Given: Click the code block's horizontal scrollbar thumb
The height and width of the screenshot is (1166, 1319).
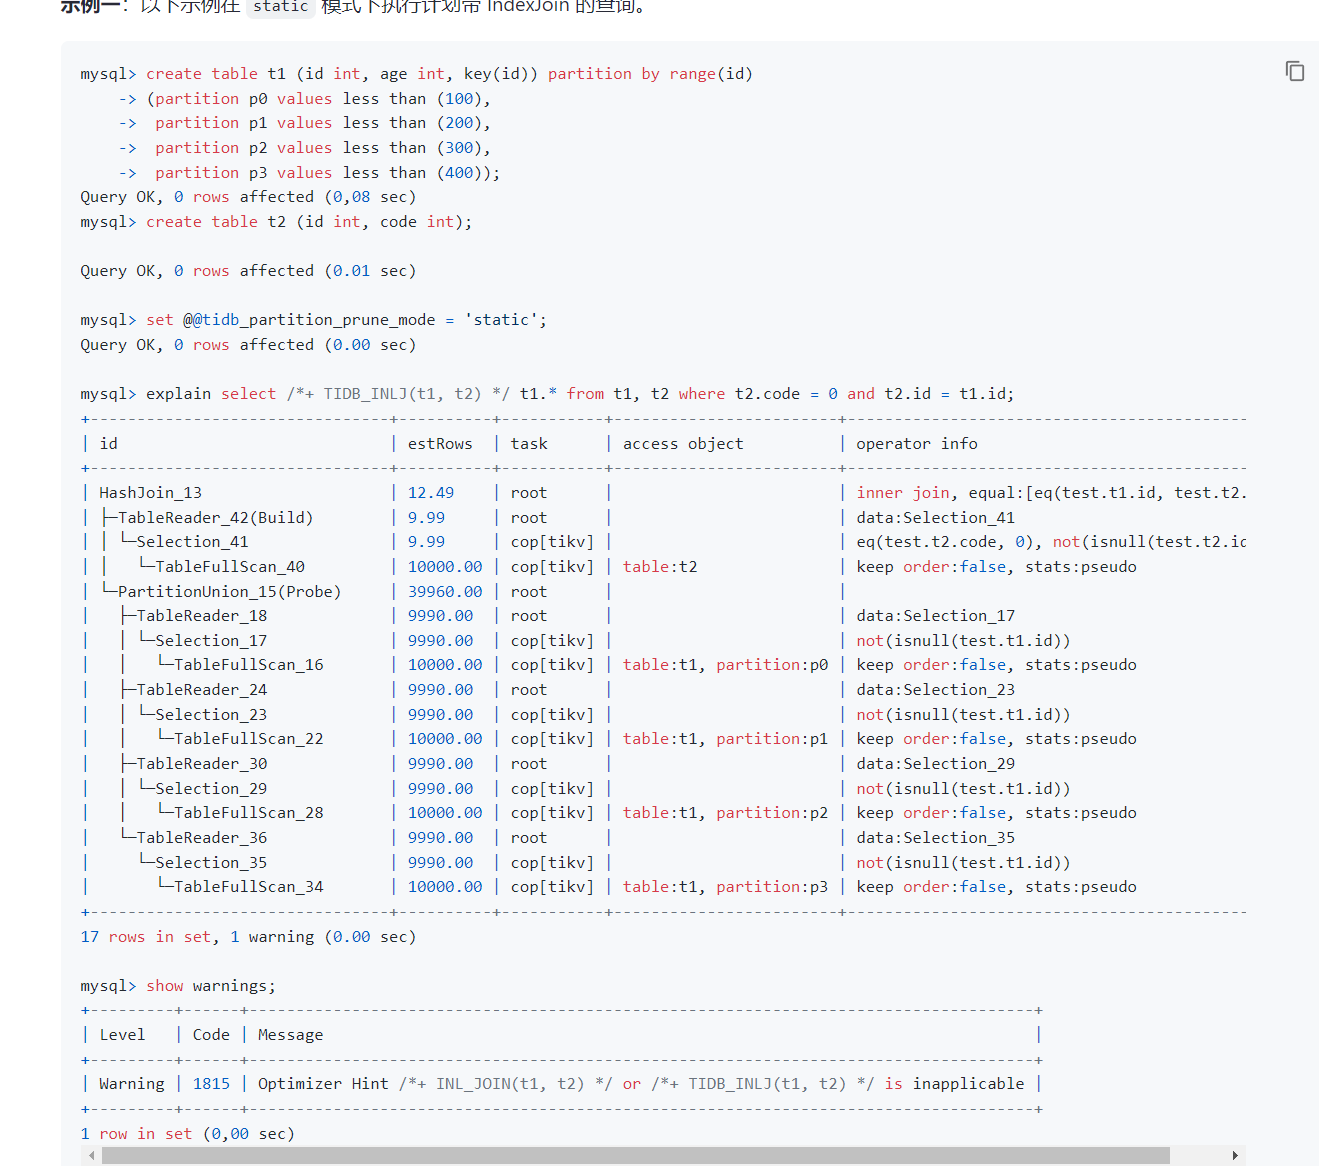Looking at the screenshot, I should (x=635, y=1155).
